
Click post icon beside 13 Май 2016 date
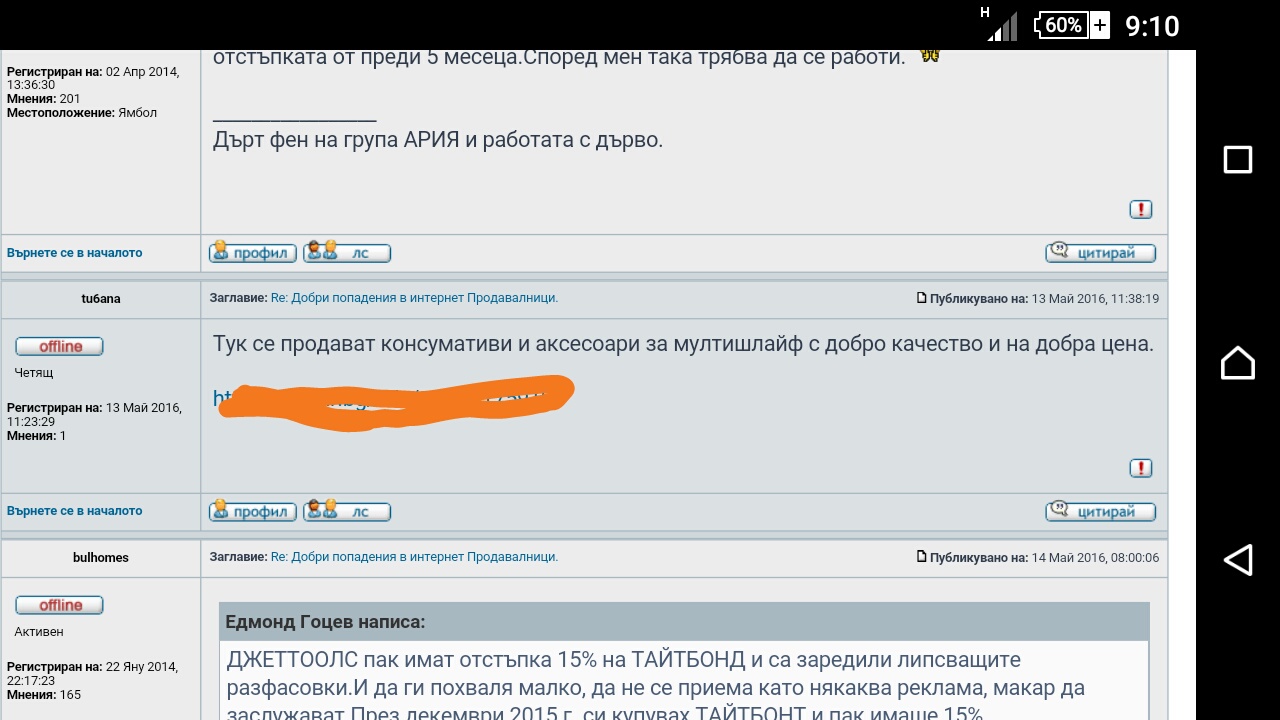(x=922, y=298)
